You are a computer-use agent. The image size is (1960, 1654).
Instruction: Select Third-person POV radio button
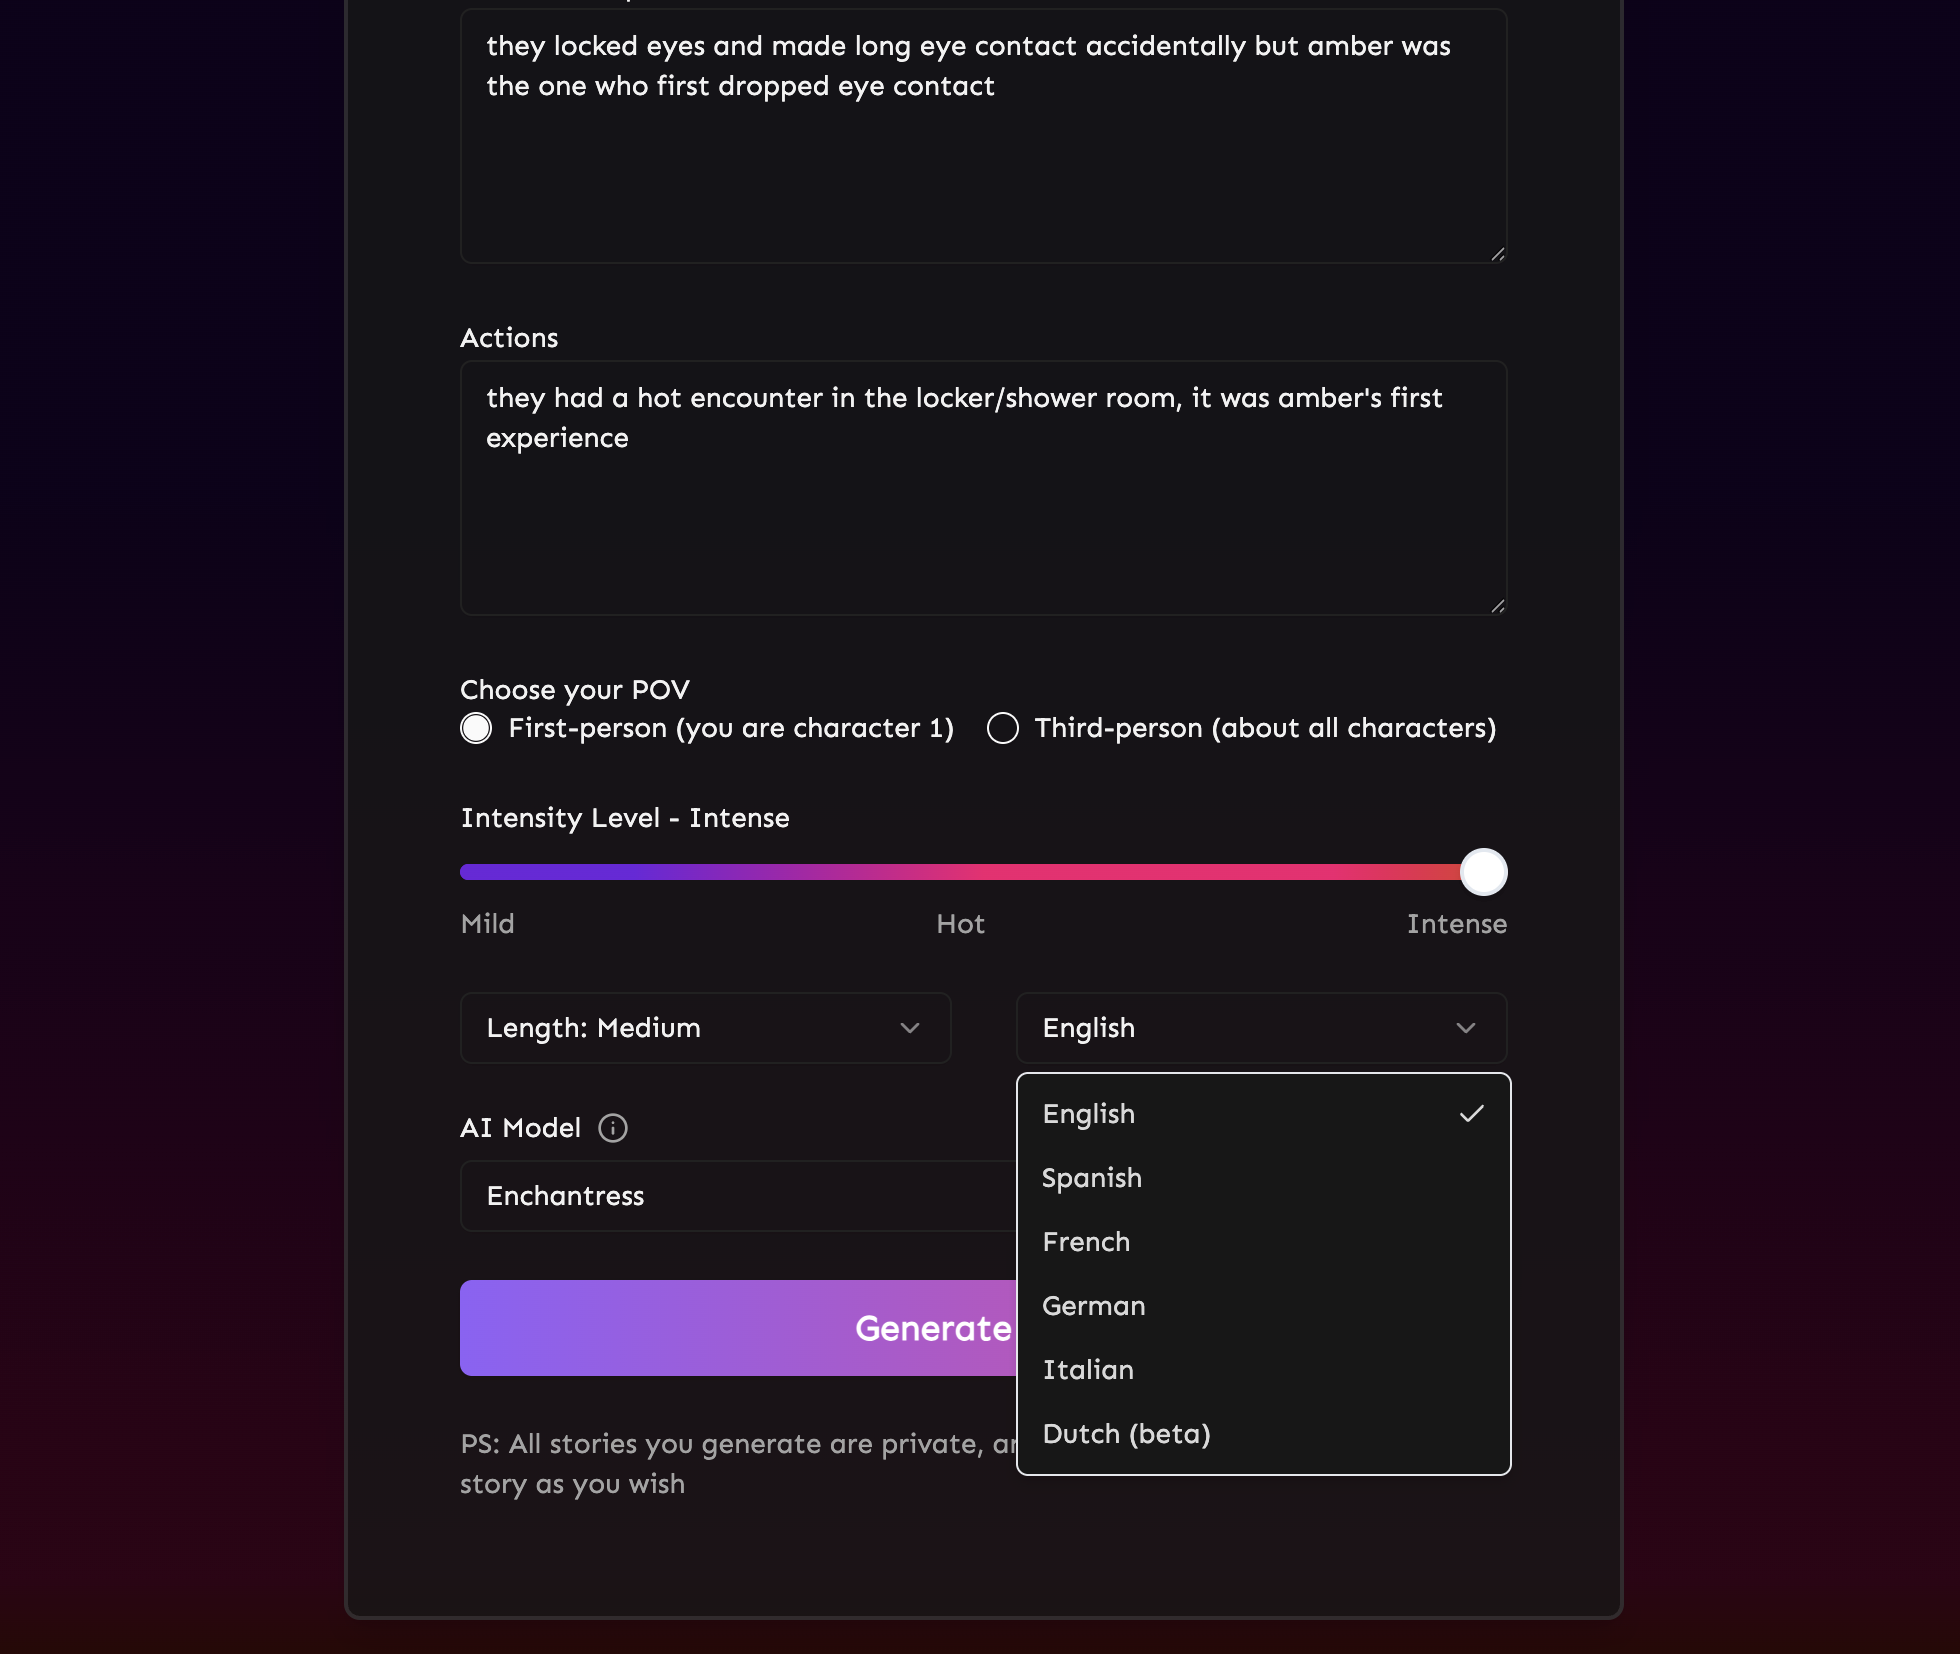point(1003,728)
